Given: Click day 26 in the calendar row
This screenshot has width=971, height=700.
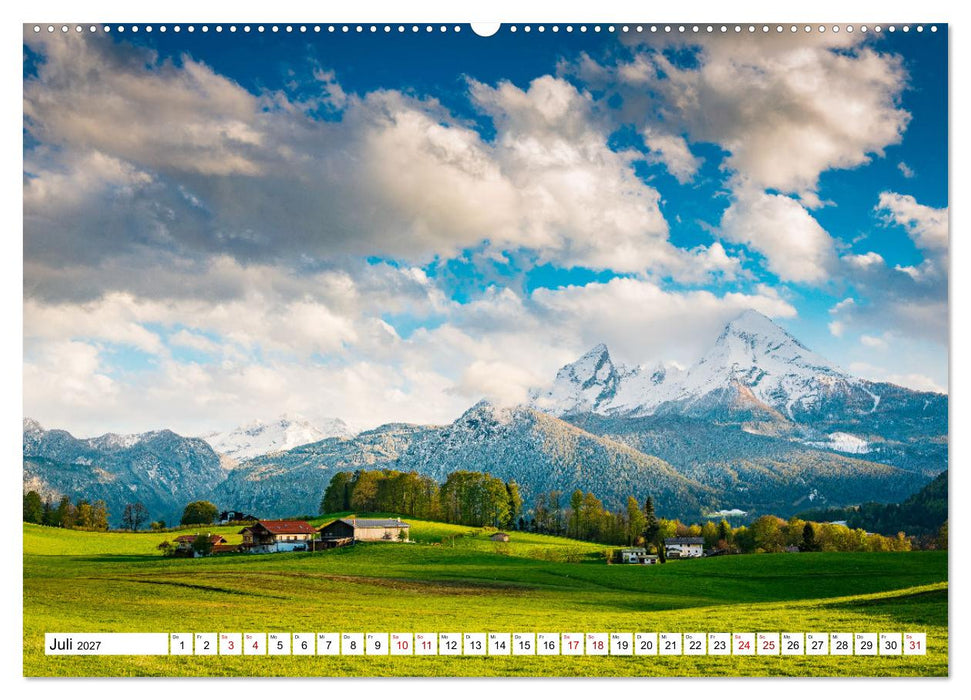Looking at the screenshot, I should tap(793, 644).
